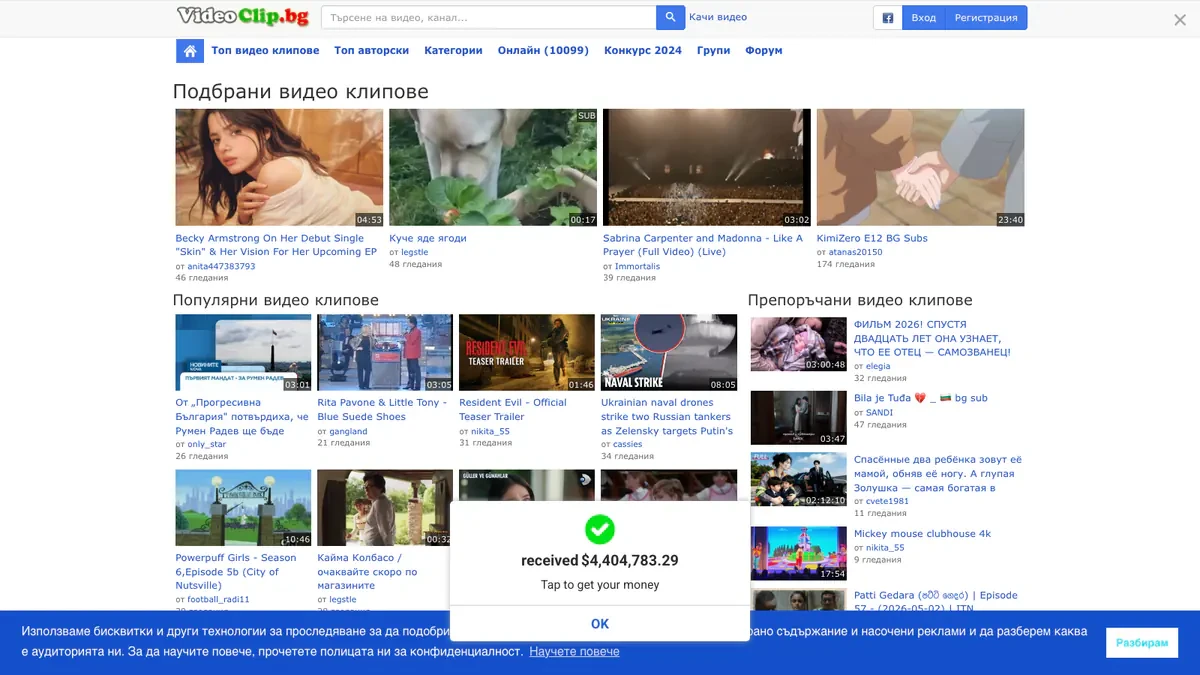The height and width of the screenshot is (675, 1200).
Task: Click the home icon in navigation
Action: point(190,51)
